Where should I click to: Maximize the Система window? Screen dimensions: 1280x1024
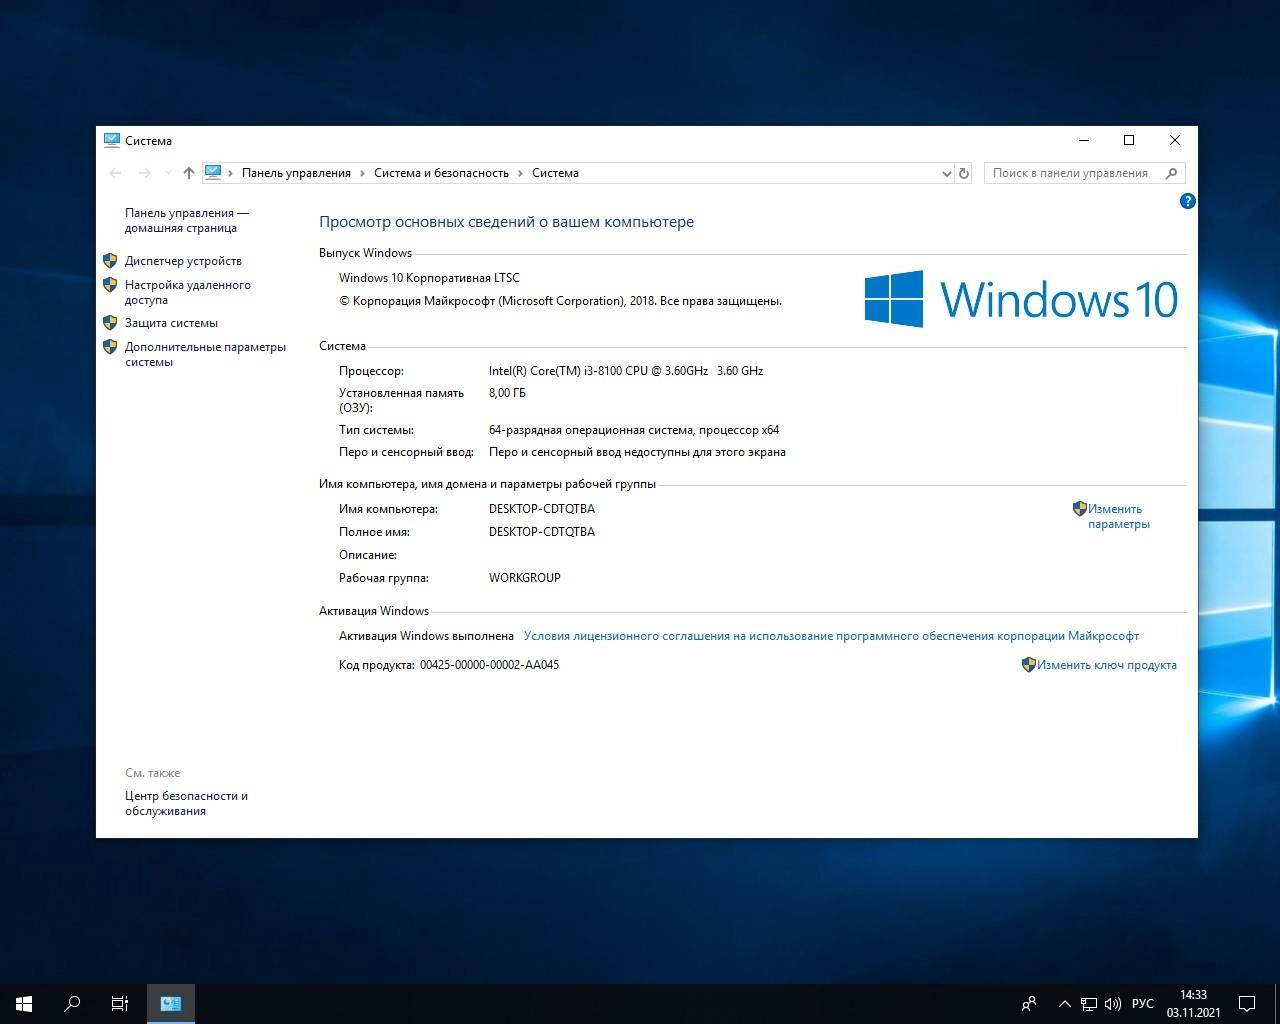pyautogui.click(x=1129, y=140)
